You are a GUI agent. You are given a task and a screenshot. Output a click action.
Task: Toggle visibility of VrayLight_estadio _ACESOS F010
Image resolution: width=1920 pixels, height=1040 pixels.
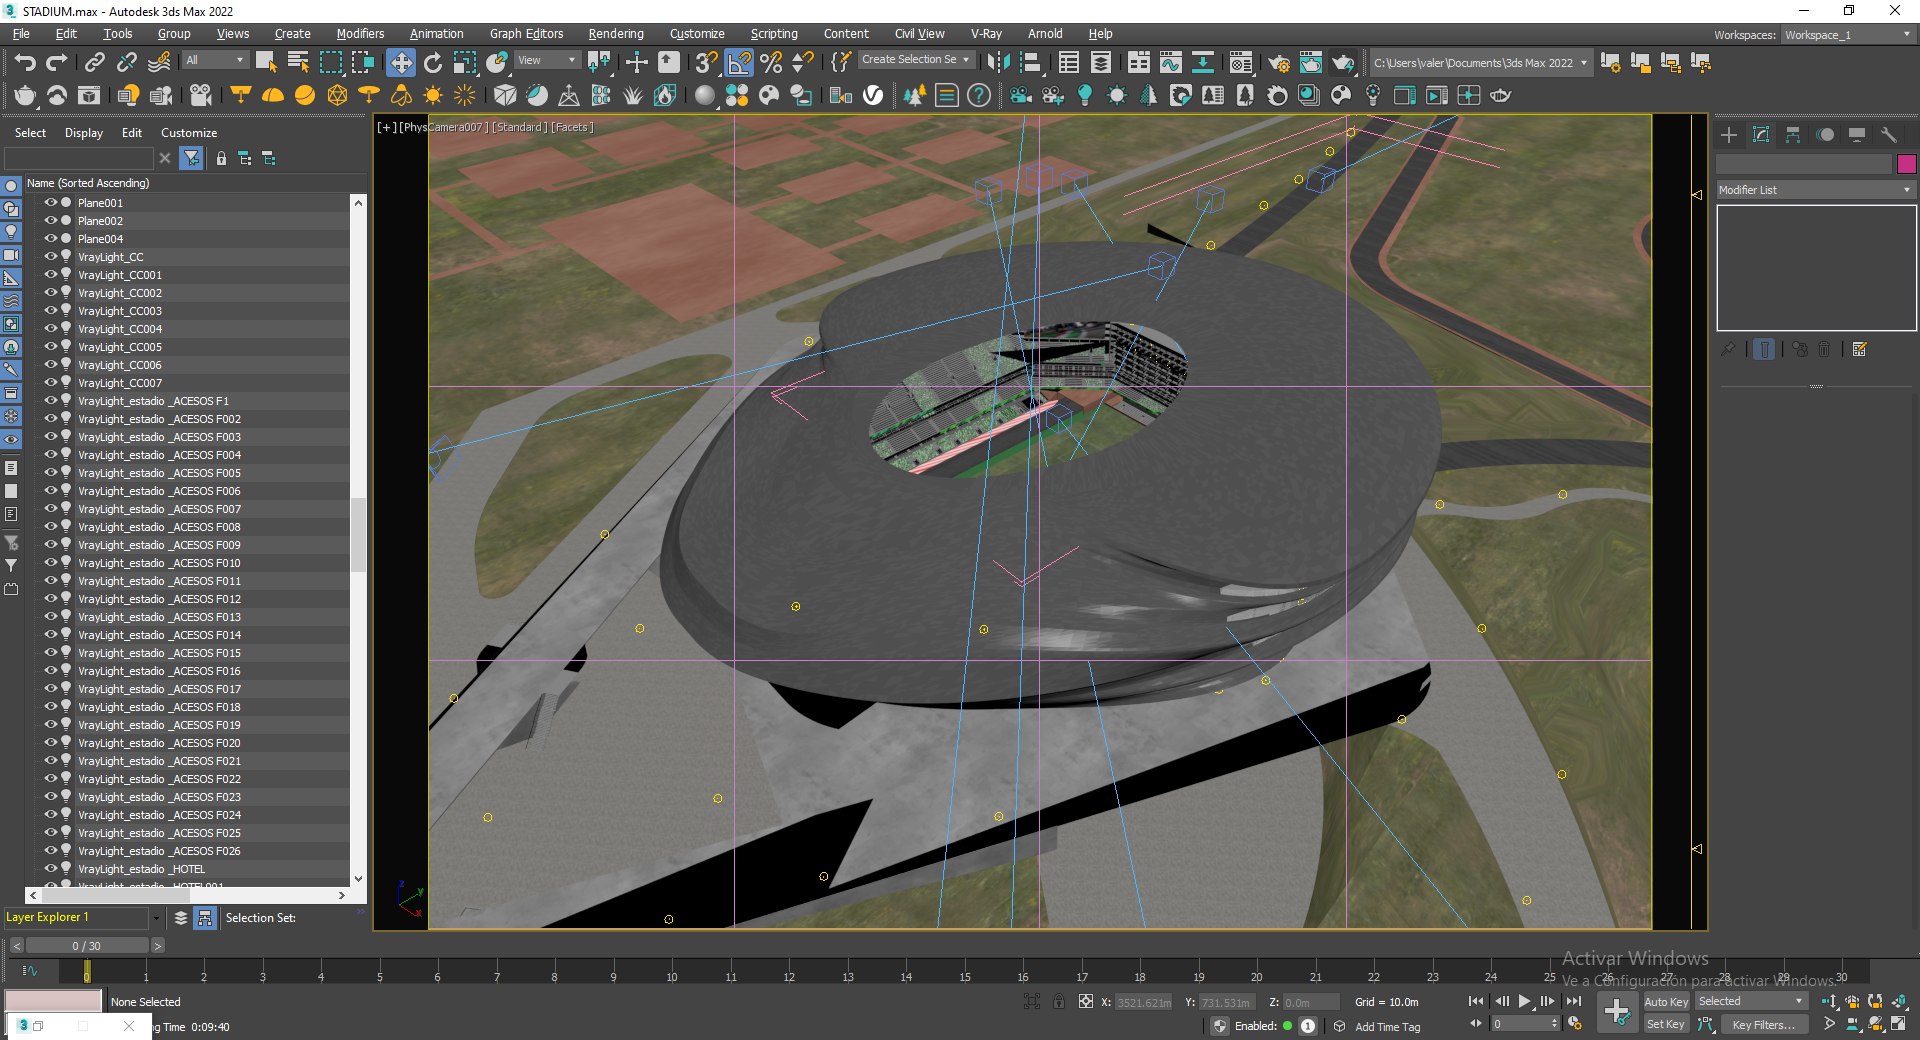pyautogui.click(x=50, y=562)
